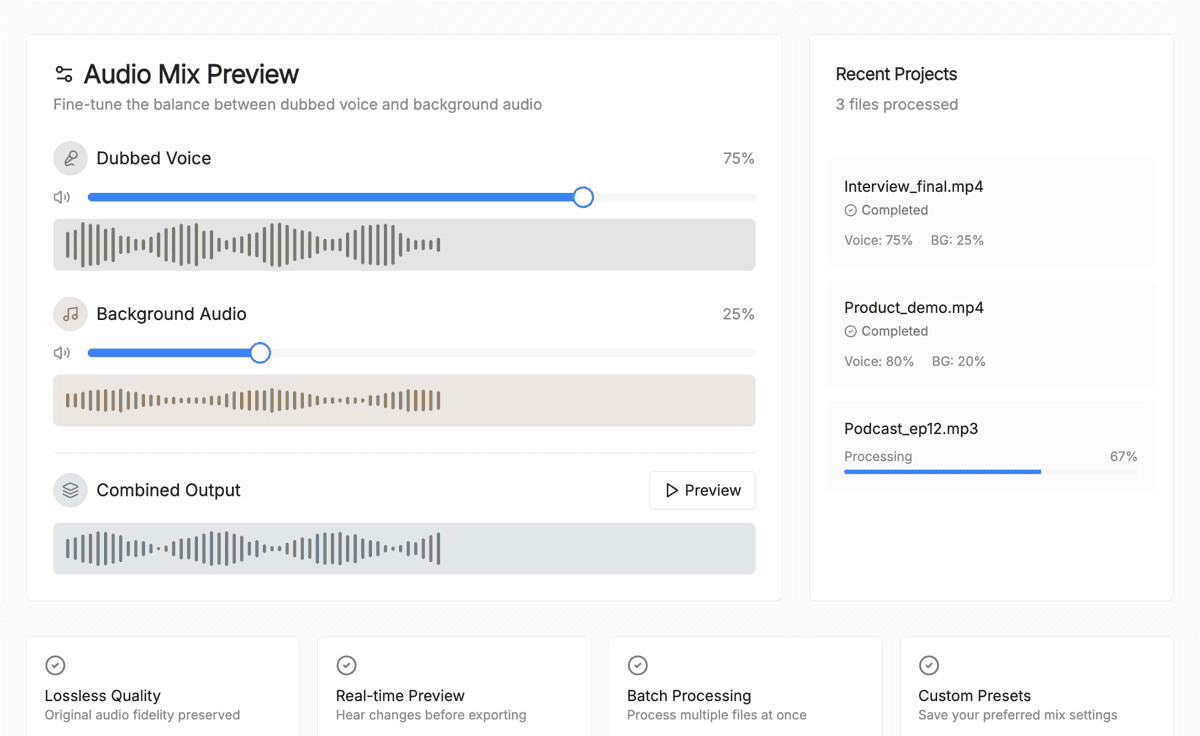Screen dimensions: 1200x736
Task: Click the Audio Mix Preview sliders icon
Action: pos(63,73)
